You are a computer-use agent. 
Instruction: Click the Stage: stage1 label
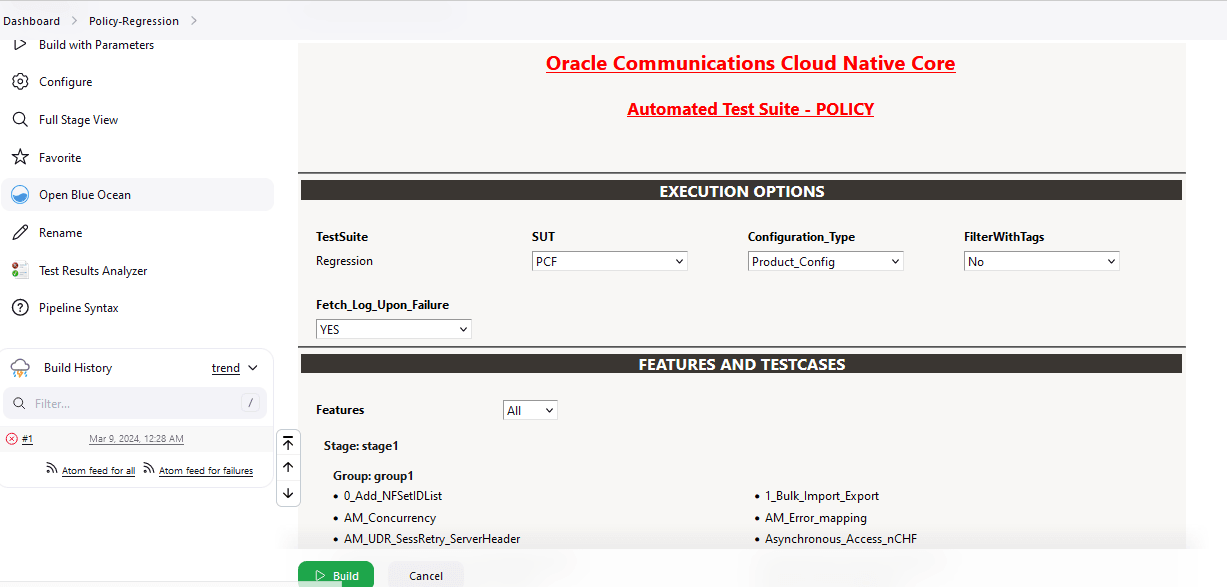tap(361, 446)
